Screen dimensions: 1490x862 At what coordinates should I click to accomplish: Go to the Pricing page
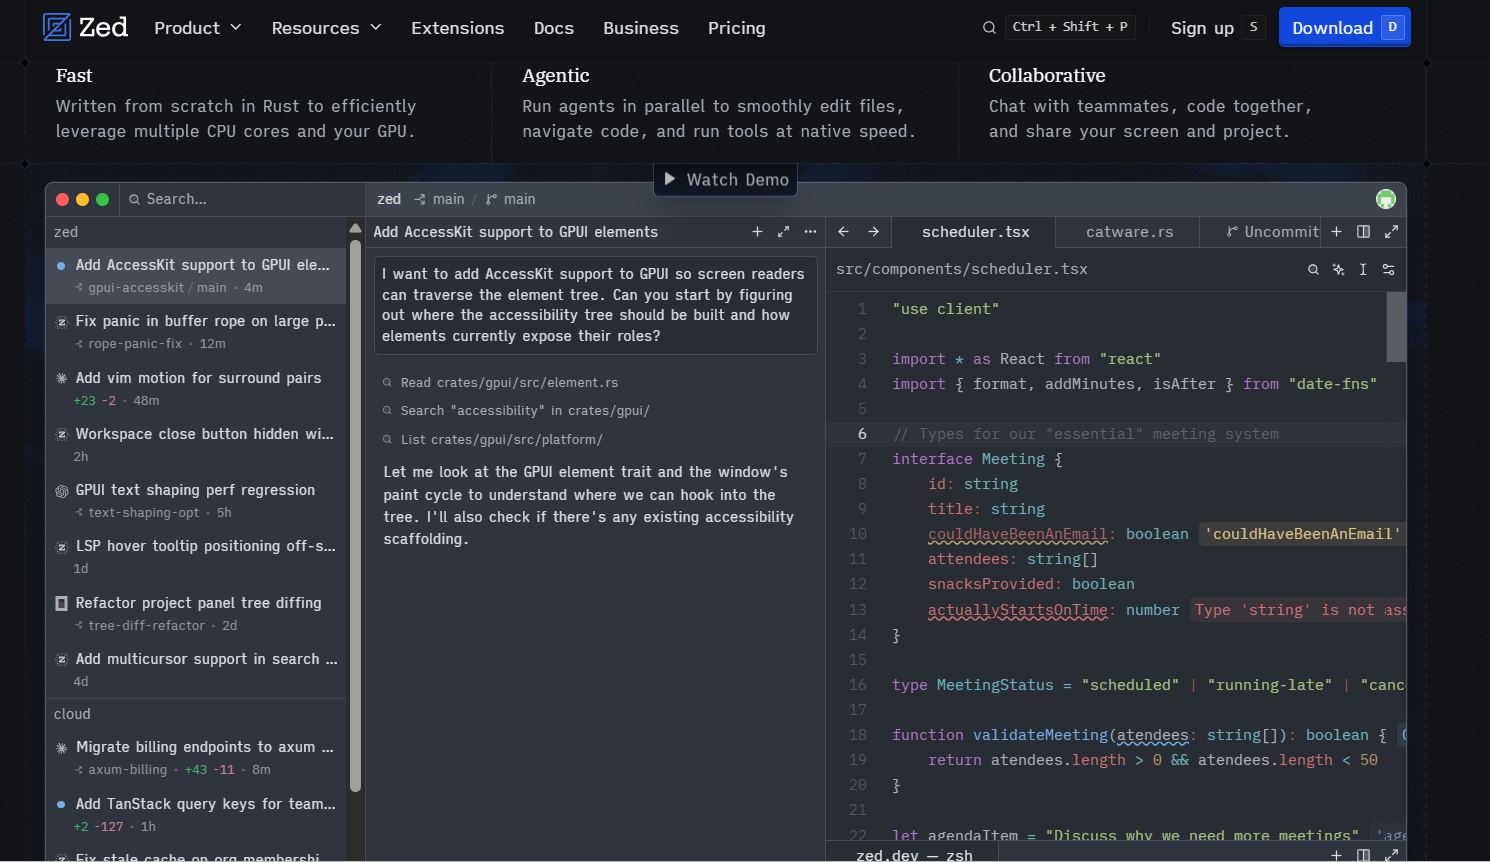coord(737,28)
